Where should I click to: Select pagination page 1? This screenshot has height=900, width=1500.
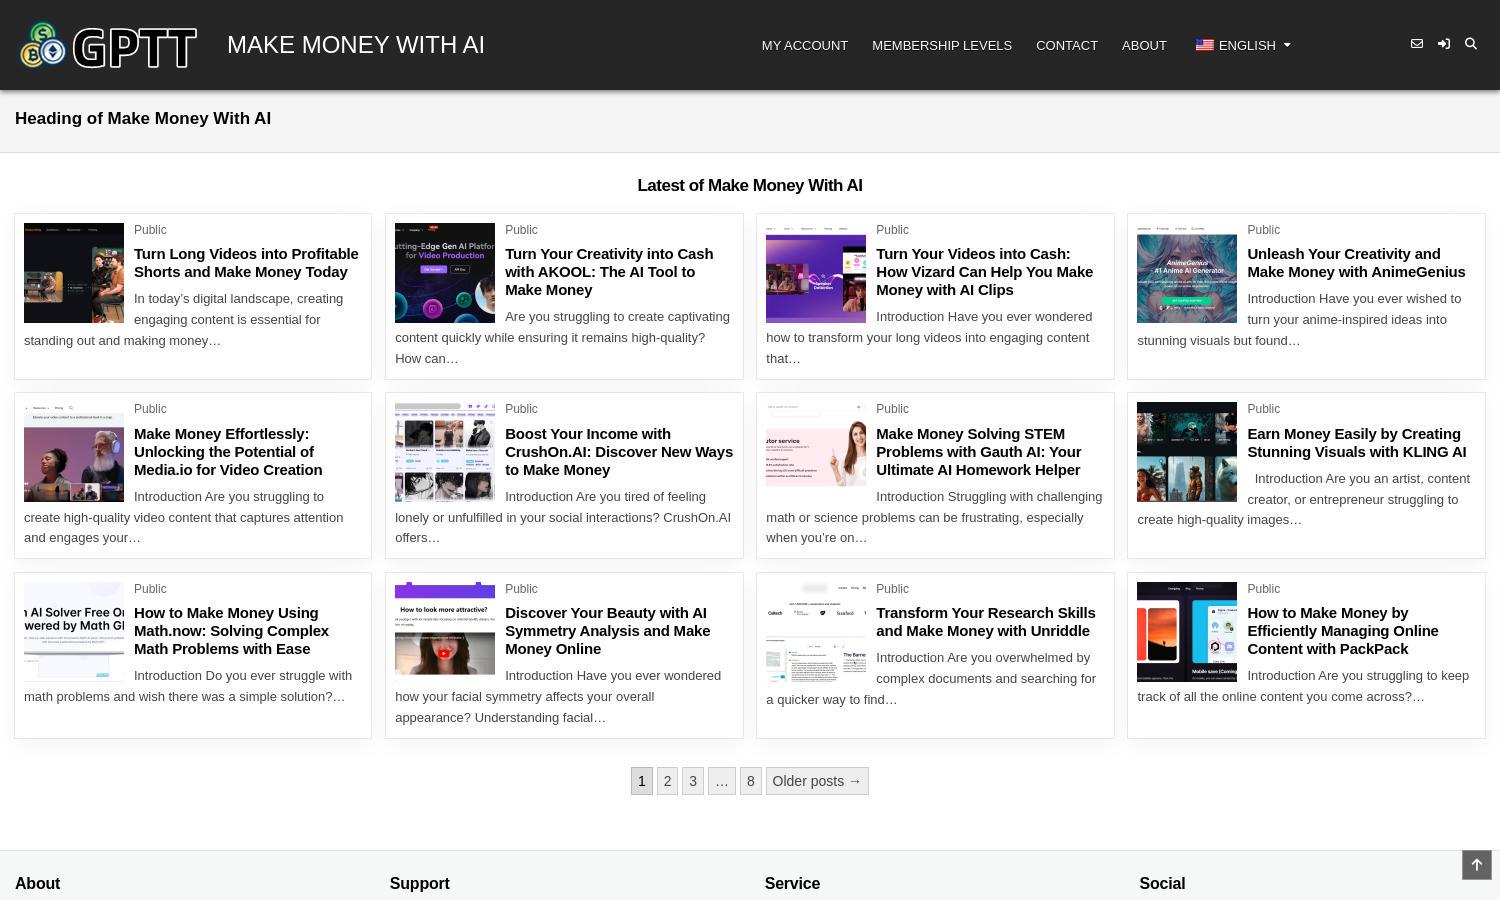[x=642, y=781]
